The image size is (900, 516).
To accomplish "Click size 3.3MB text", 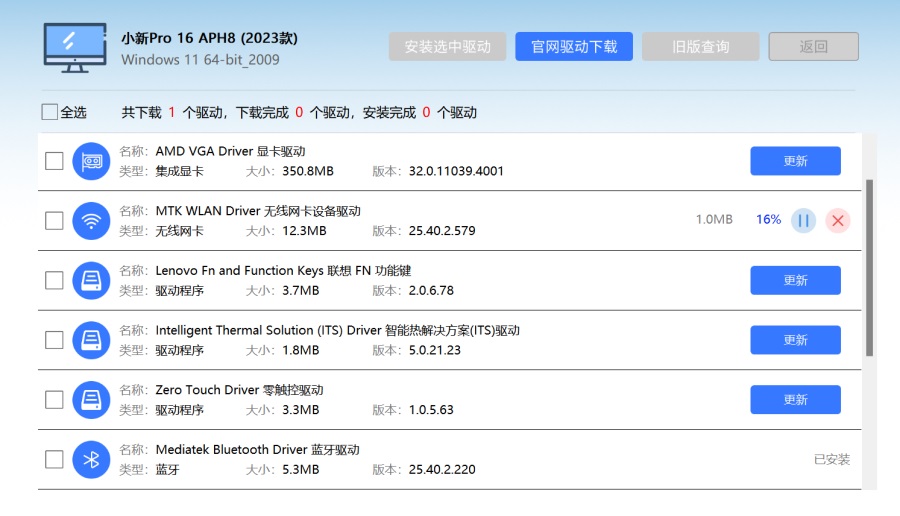I will [x=300, y=410].
